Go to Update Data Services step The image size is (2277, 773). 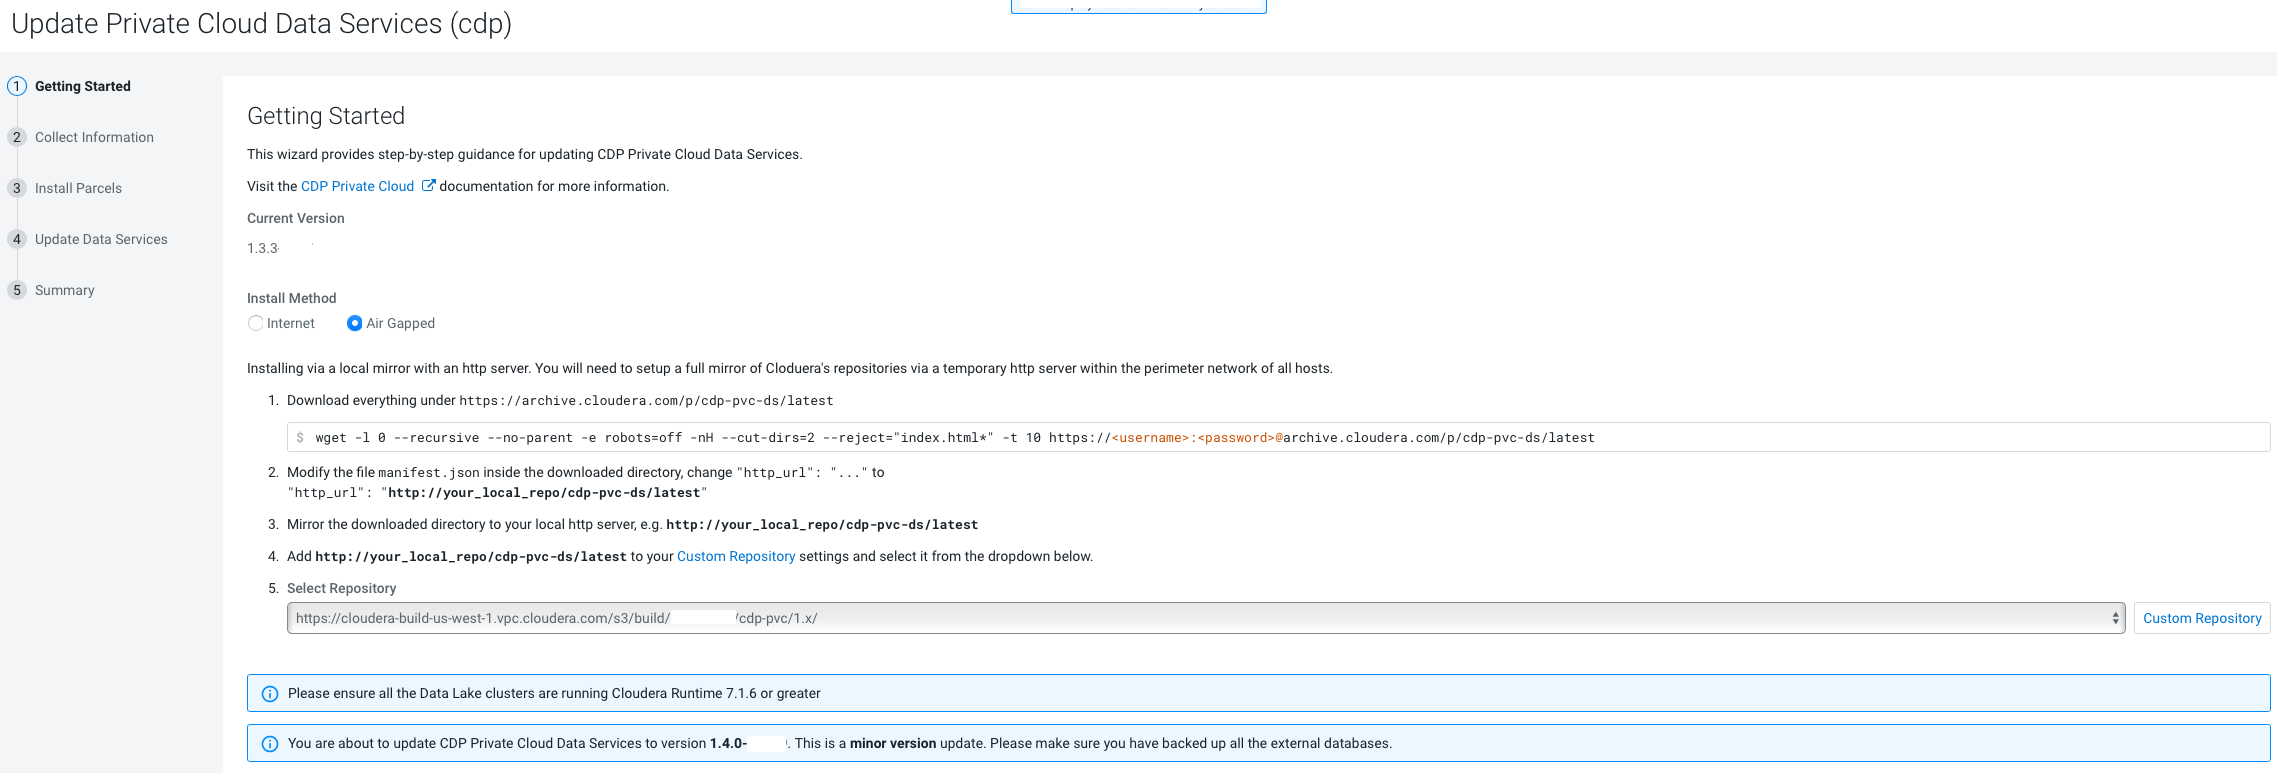click(x=101, y=239)
